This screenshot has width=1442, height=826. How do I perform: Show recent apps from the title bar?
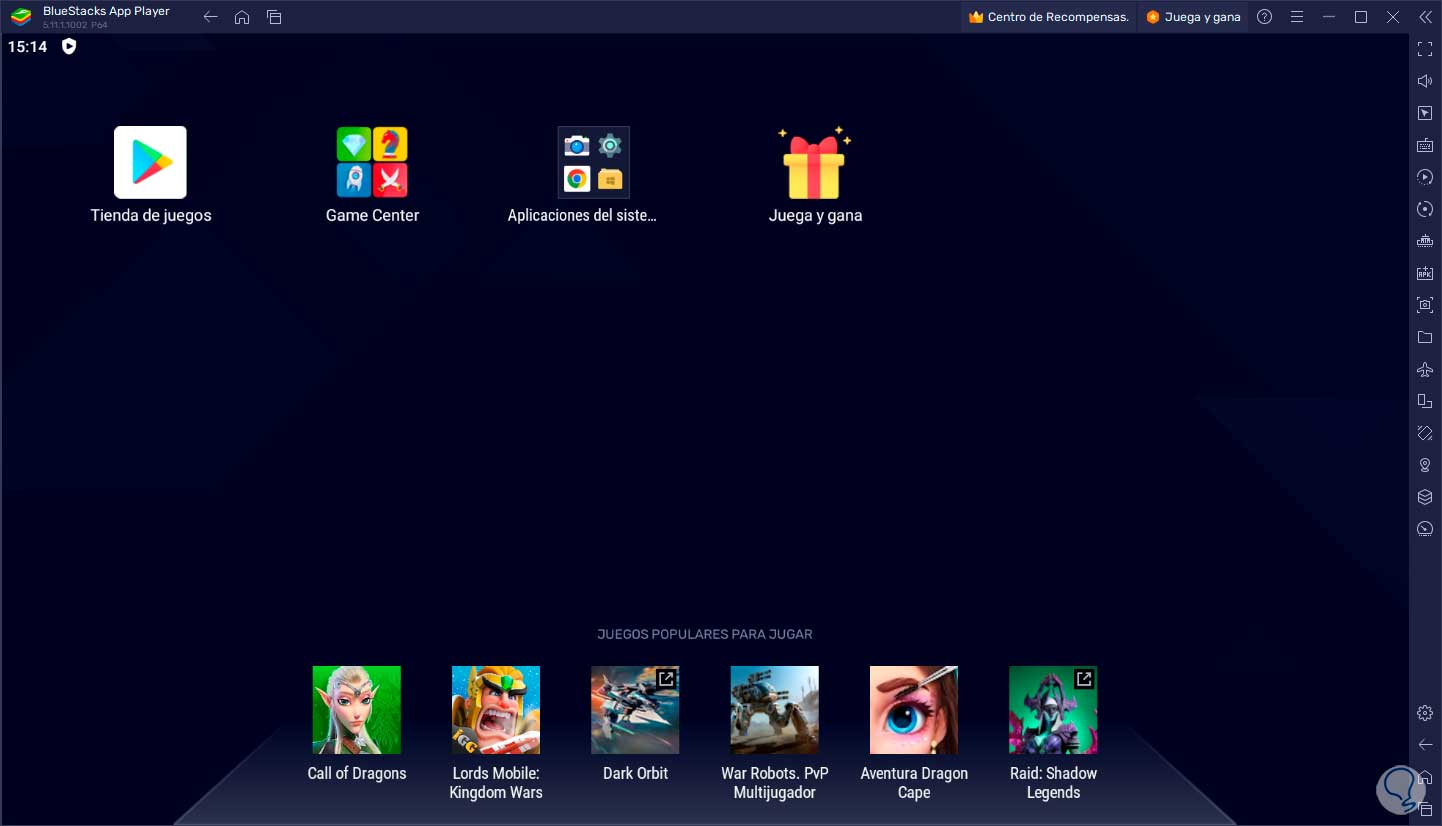[274, 17]
